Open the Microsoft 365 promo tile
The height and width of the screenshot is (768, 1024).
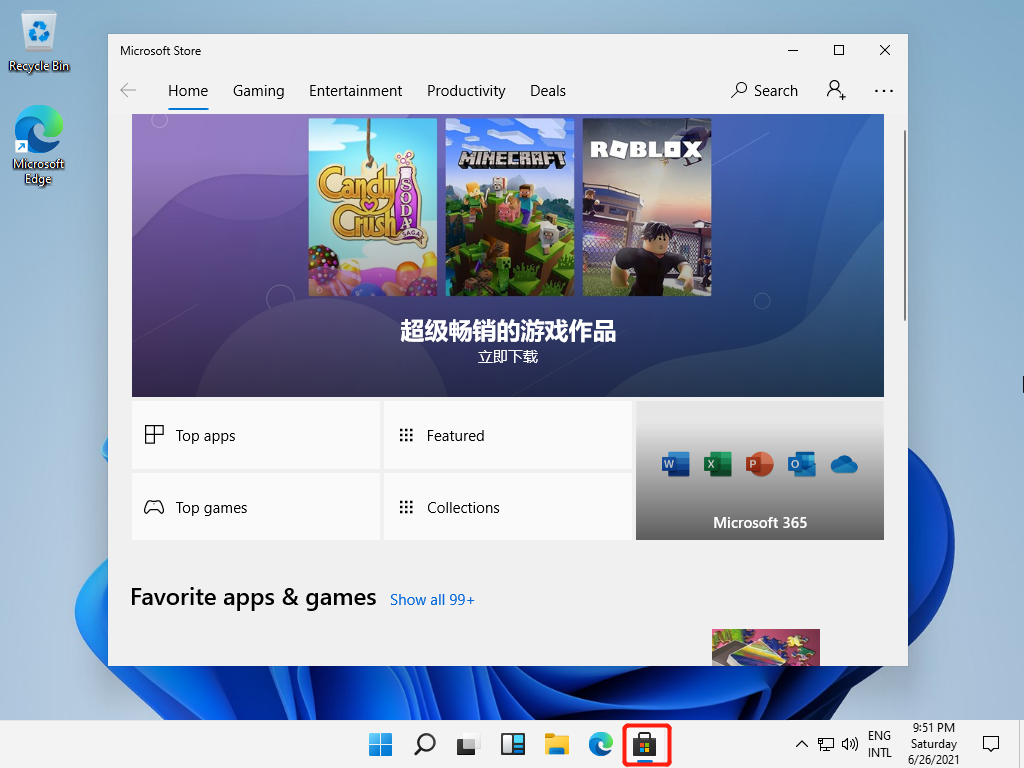pos(760,470)
